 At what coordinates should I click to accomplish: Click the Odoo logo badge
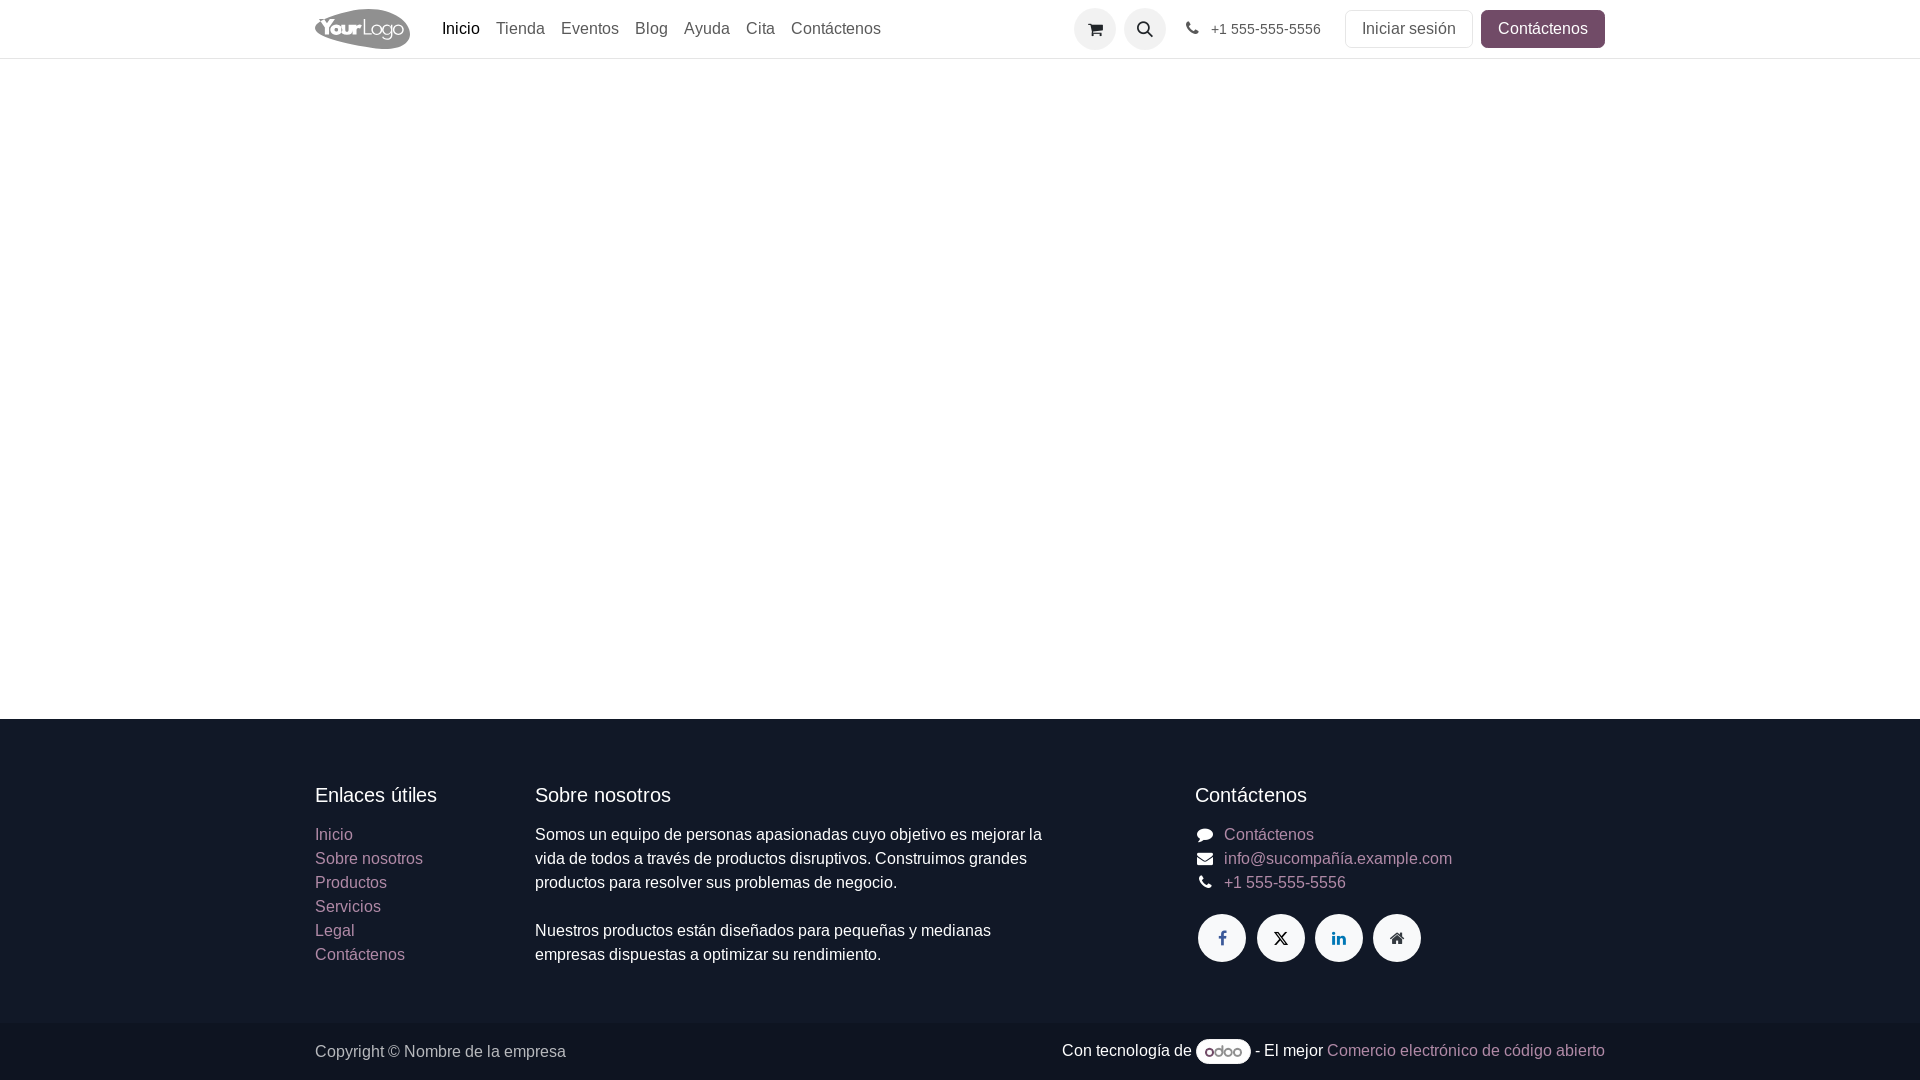tap(1223, 1051)
